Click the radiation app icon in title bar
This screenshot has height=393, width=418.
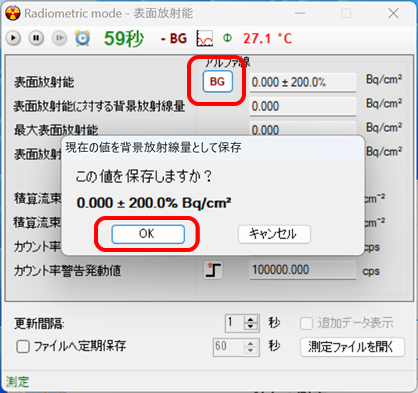(x=13, y=13)
